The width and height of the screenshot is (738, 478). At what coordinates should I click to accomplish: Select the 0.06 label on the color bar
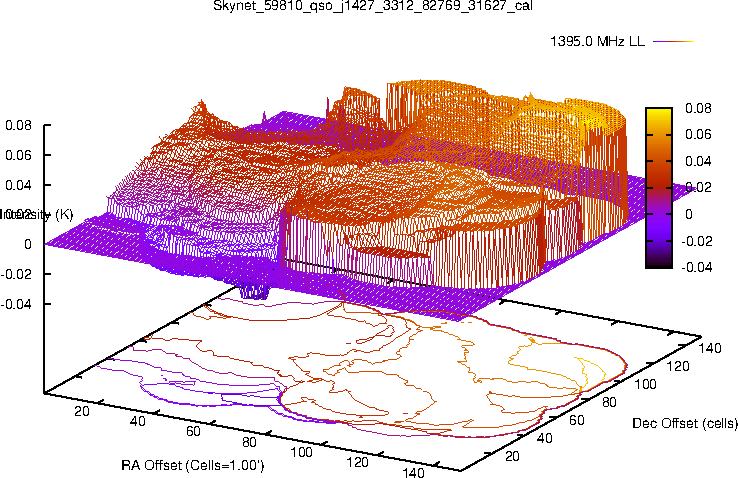[x=698, y=135]
